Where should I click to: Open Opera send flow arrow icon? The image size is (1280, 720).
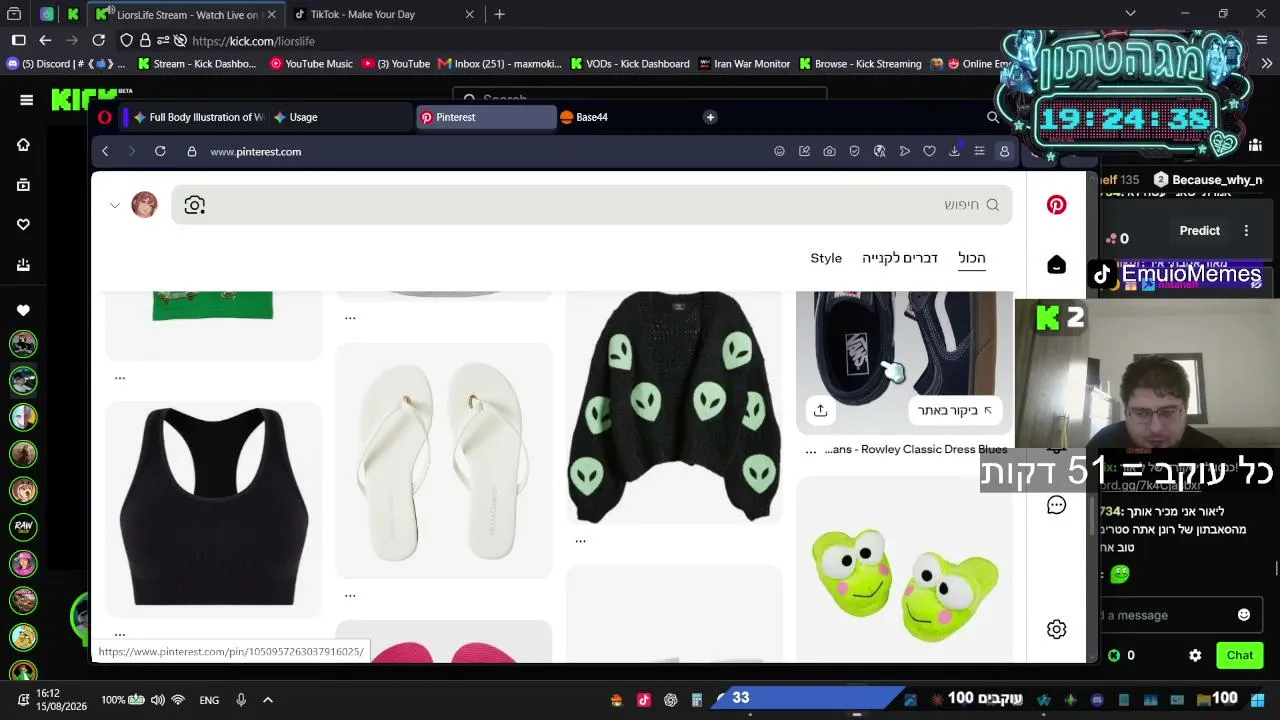[x=904, y=151]
